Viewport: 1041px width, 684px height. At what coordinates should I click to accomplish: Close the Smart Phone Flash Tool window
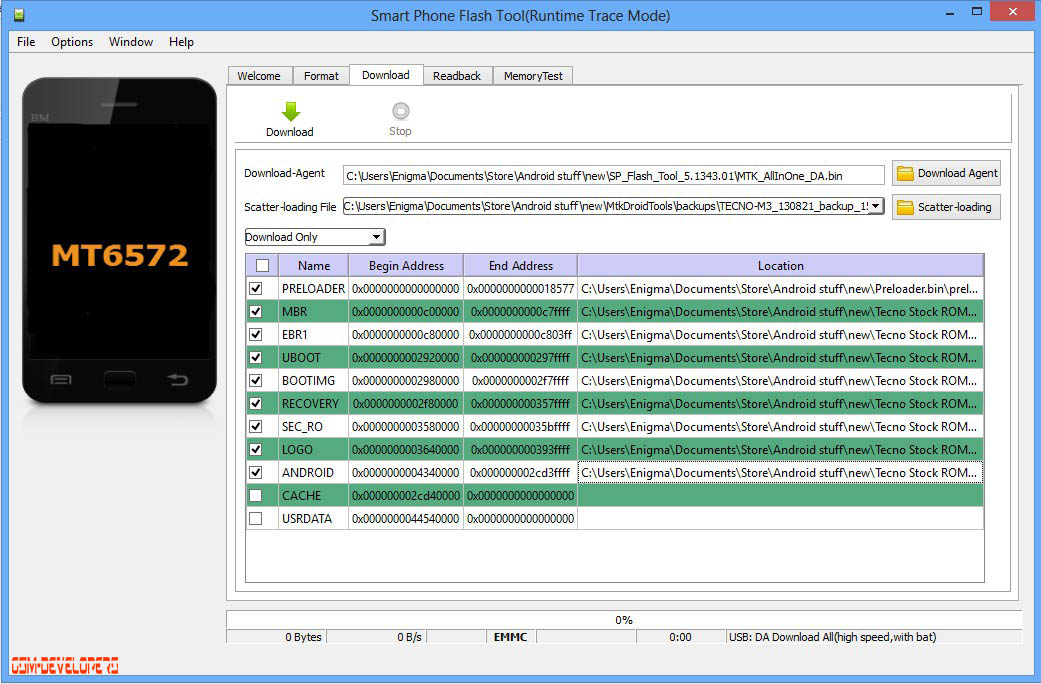(1013, 11)
